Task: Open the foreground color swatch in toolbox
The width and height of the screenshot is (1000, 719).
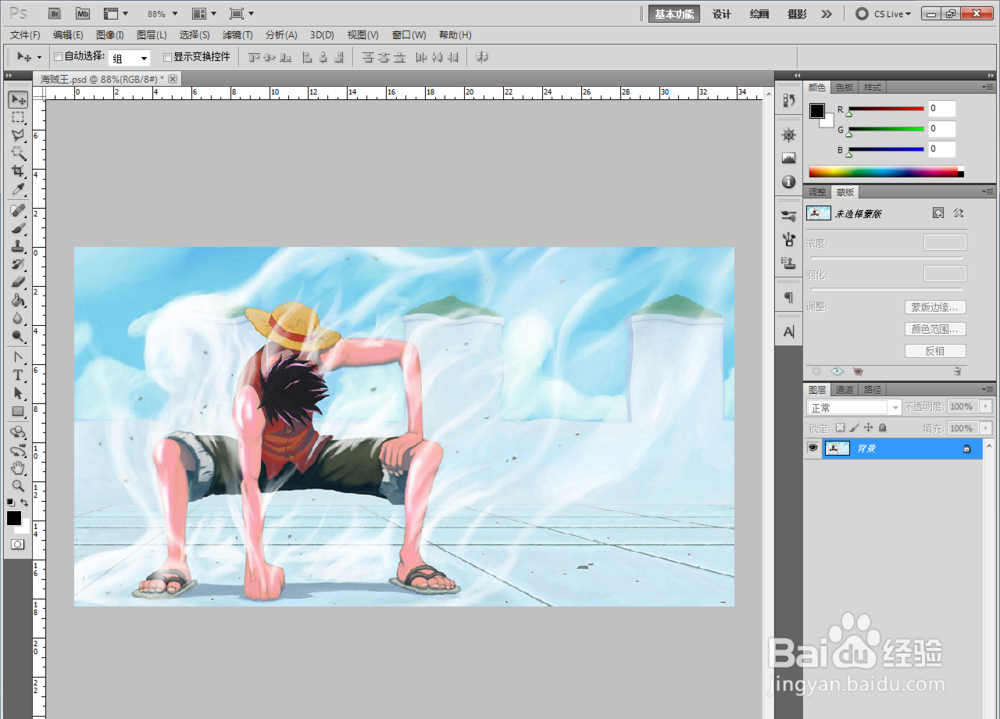Action: [x=14, y=518]
